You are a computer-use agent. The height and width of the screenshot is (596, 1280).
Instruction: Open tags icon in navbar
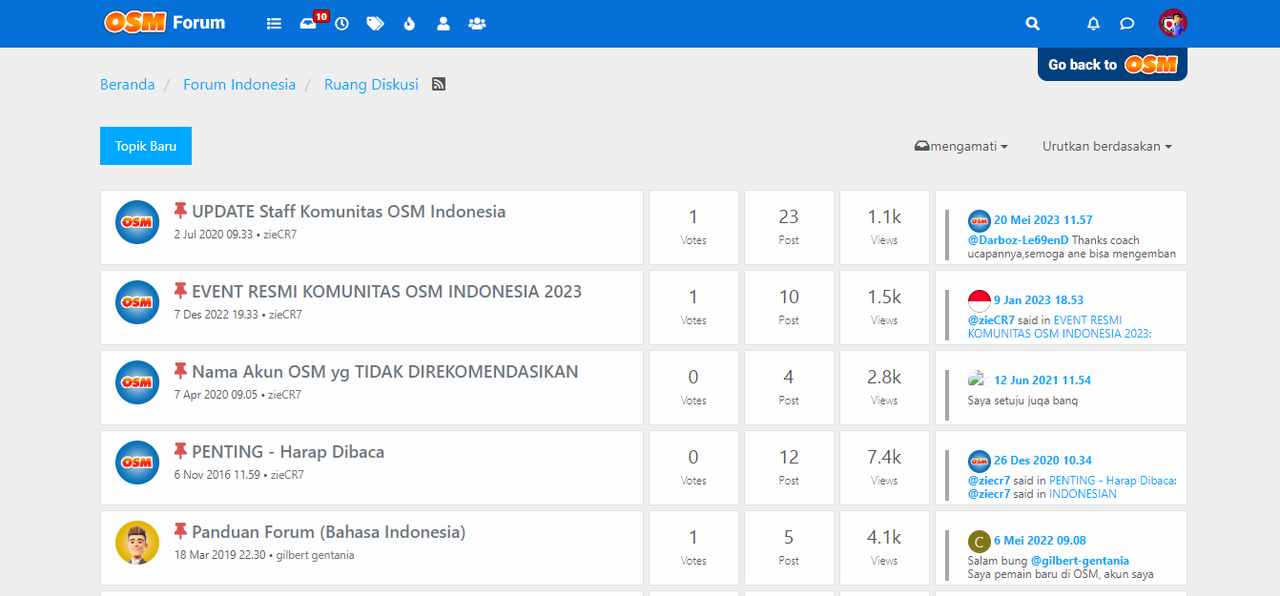click(375, 23)
